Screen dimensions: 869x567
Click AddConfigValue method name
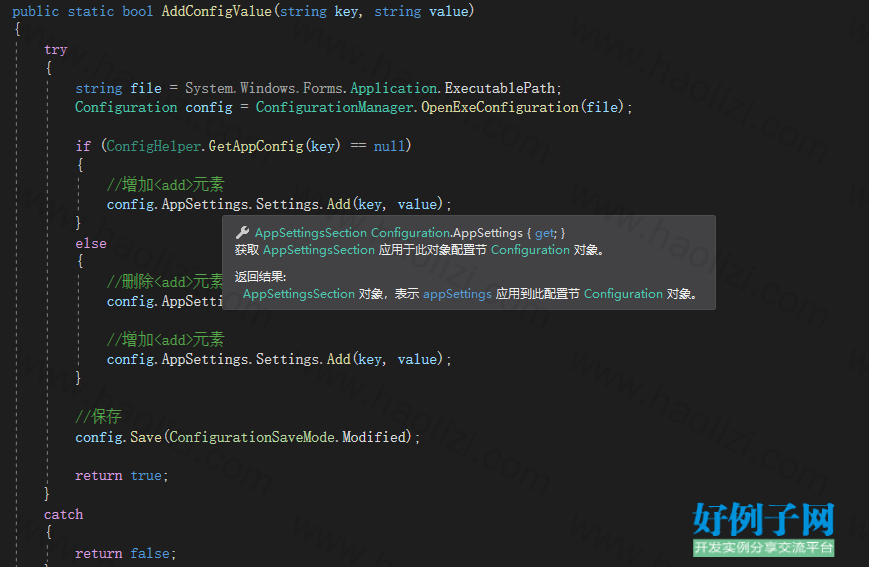click(x=217, y=11)
